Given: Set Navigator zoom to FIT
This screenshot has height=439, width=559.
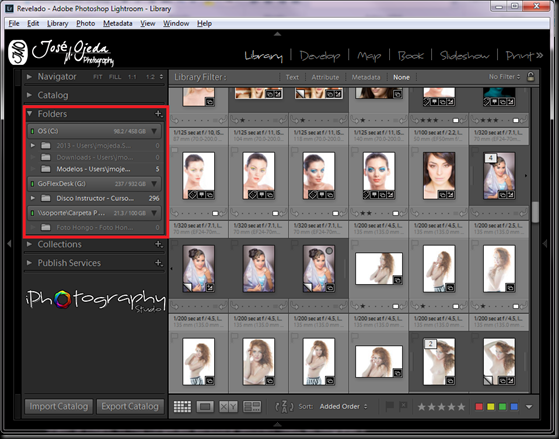Looking at the screenshot, I should (x=98, y=77).
